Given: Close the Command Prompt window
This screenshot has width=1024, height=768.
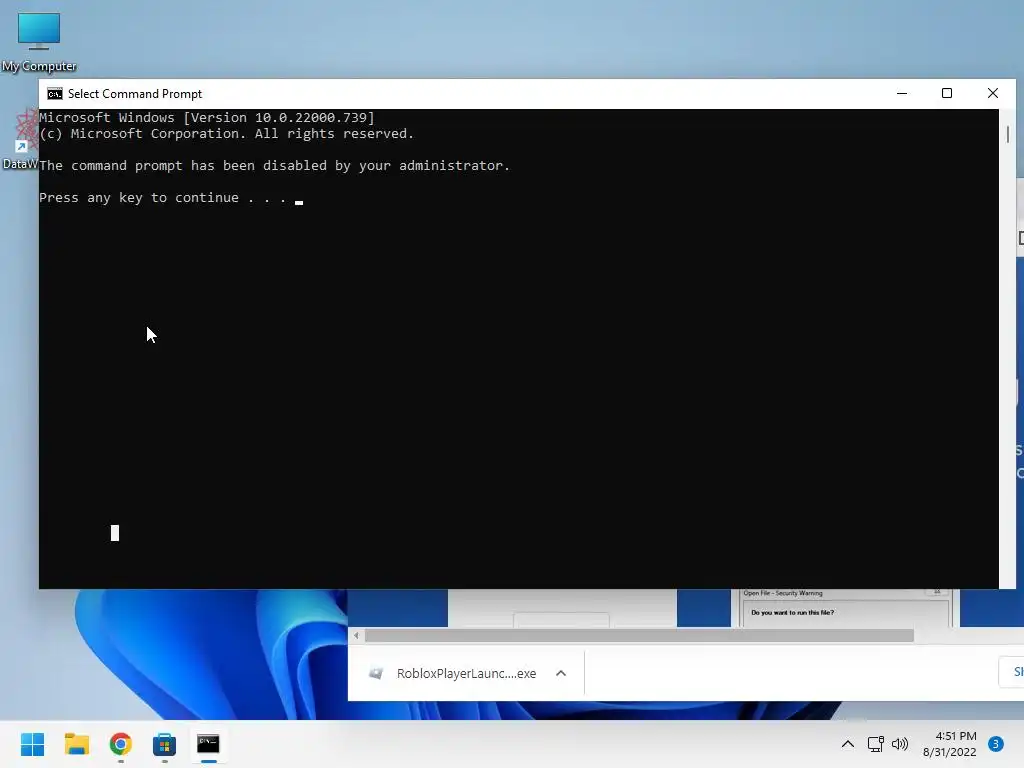Looking at the screenshot, I should pyautogui.click(x=993, y=93).
